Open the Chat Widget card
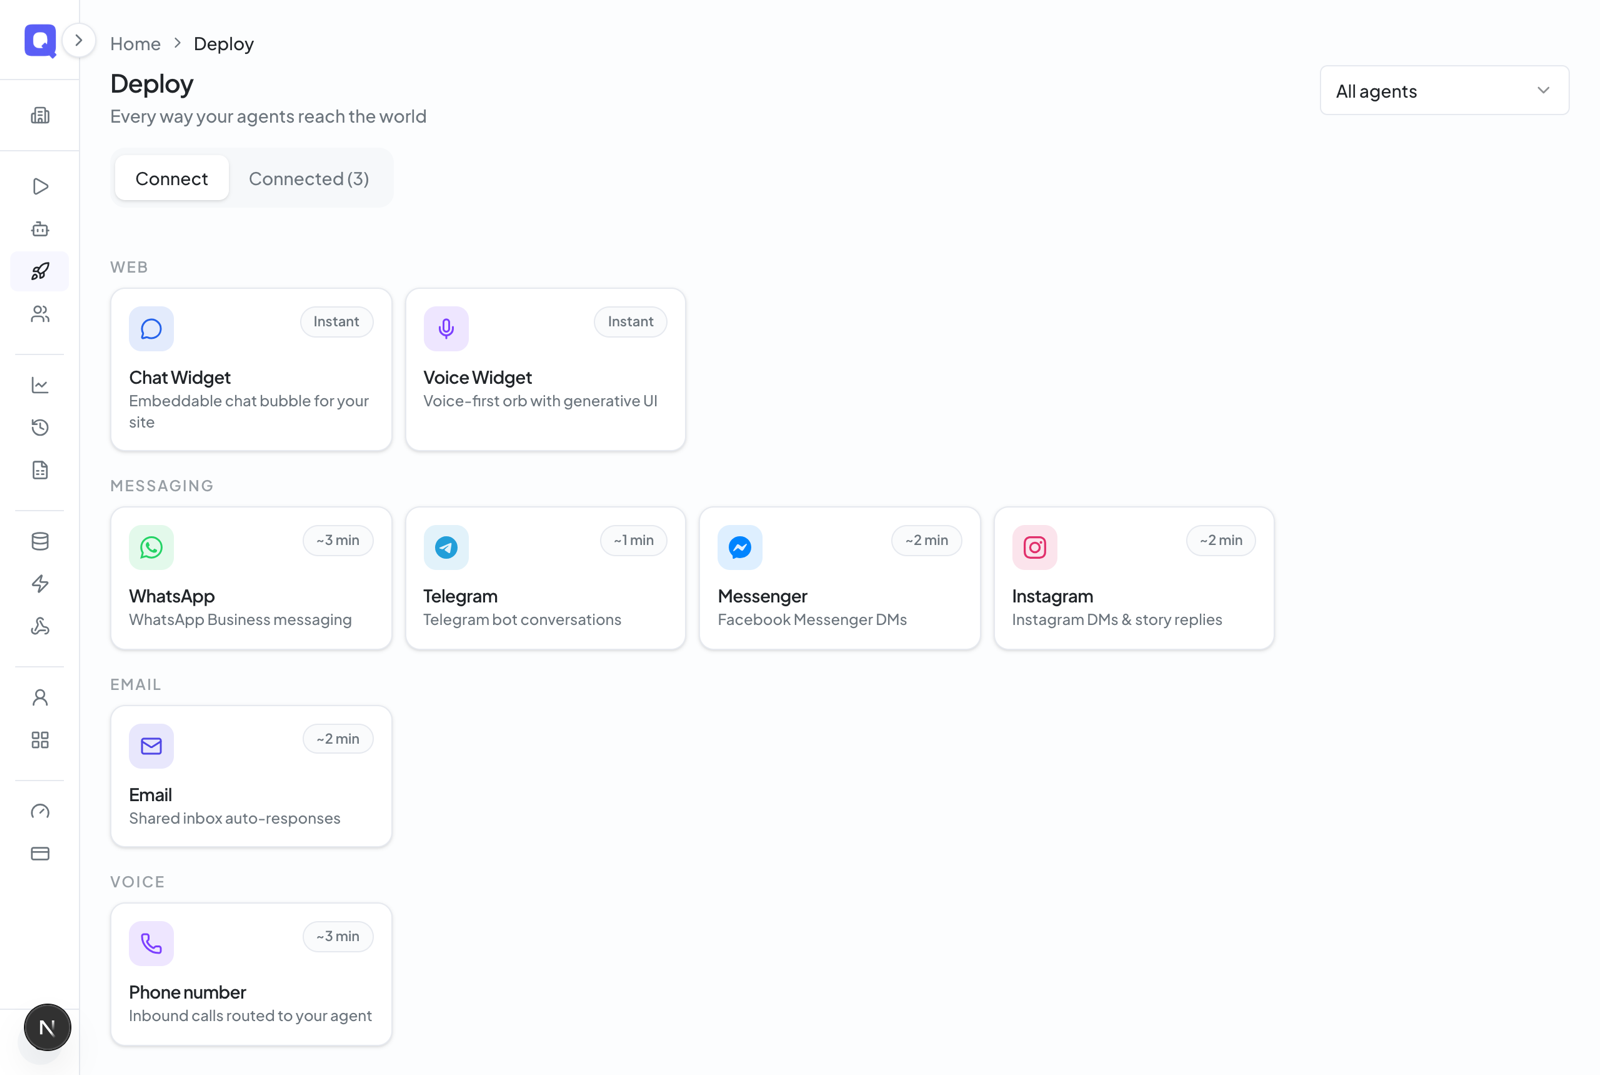 coord(251,369)
